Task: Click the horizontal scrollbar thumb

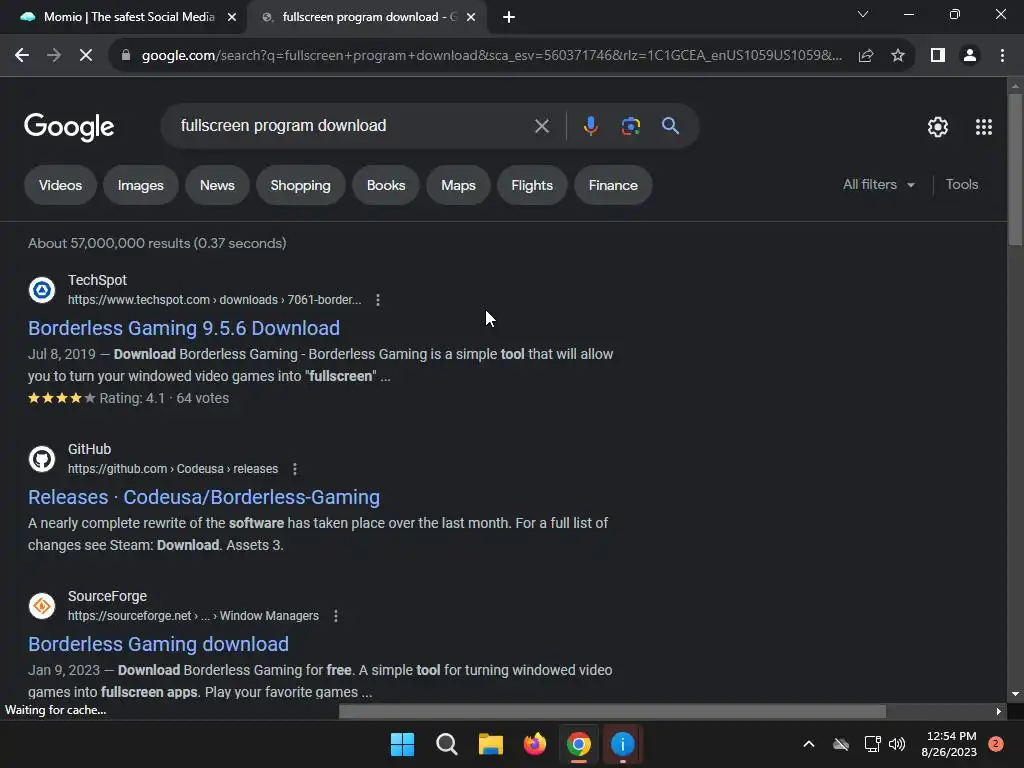Action: click(x=612, y=711)
